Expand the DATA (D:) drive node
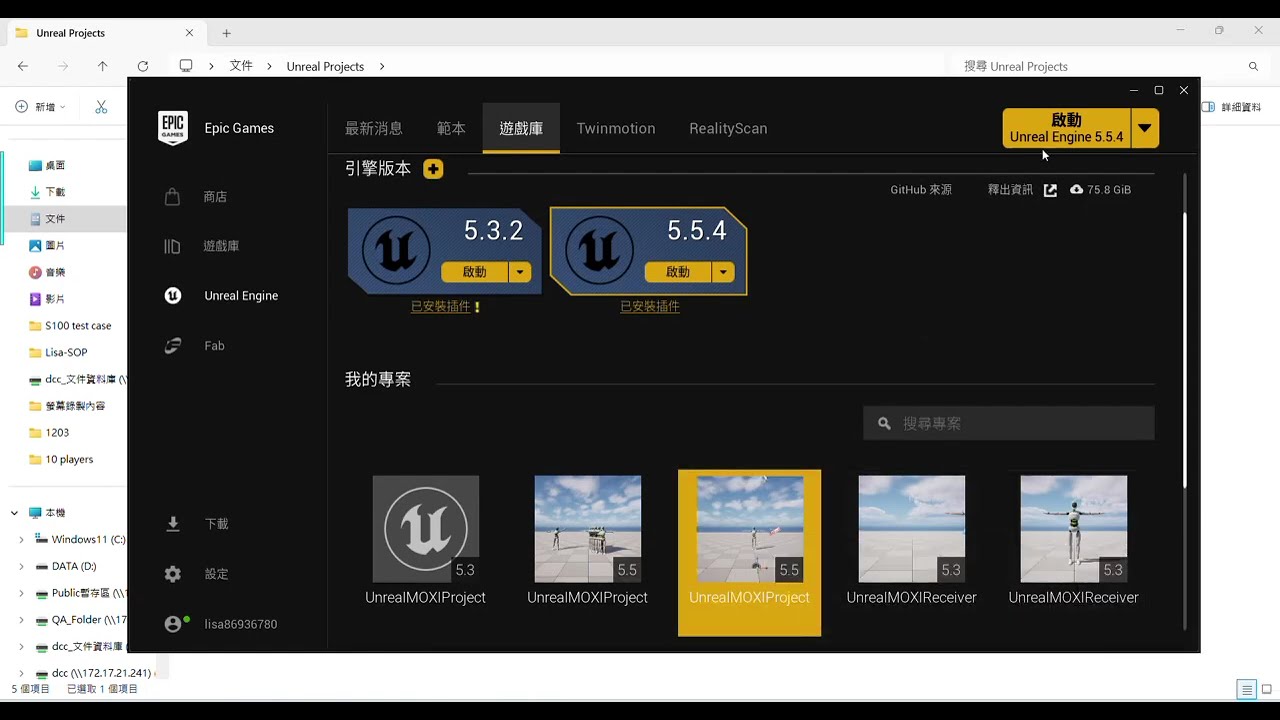This screenshot has height=720, width=1280. pos(22,566)
